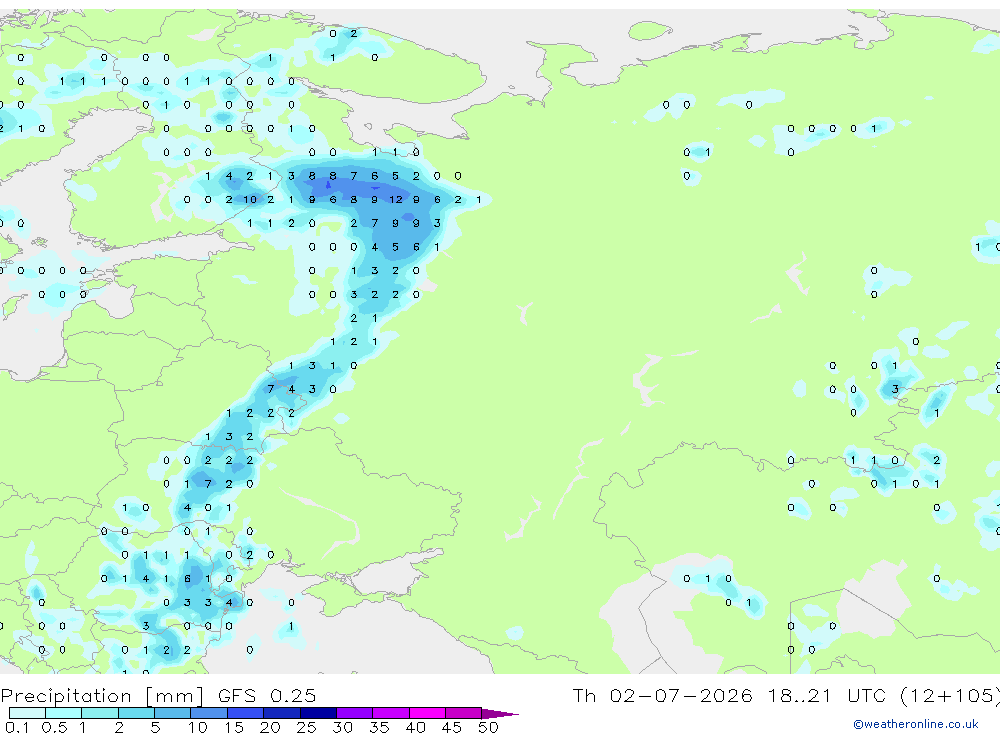The height and width of the screenshot is (733, 1000).
Task: Pick the 25–30 mm darkest blue swatch
Action: click(318, 713)
